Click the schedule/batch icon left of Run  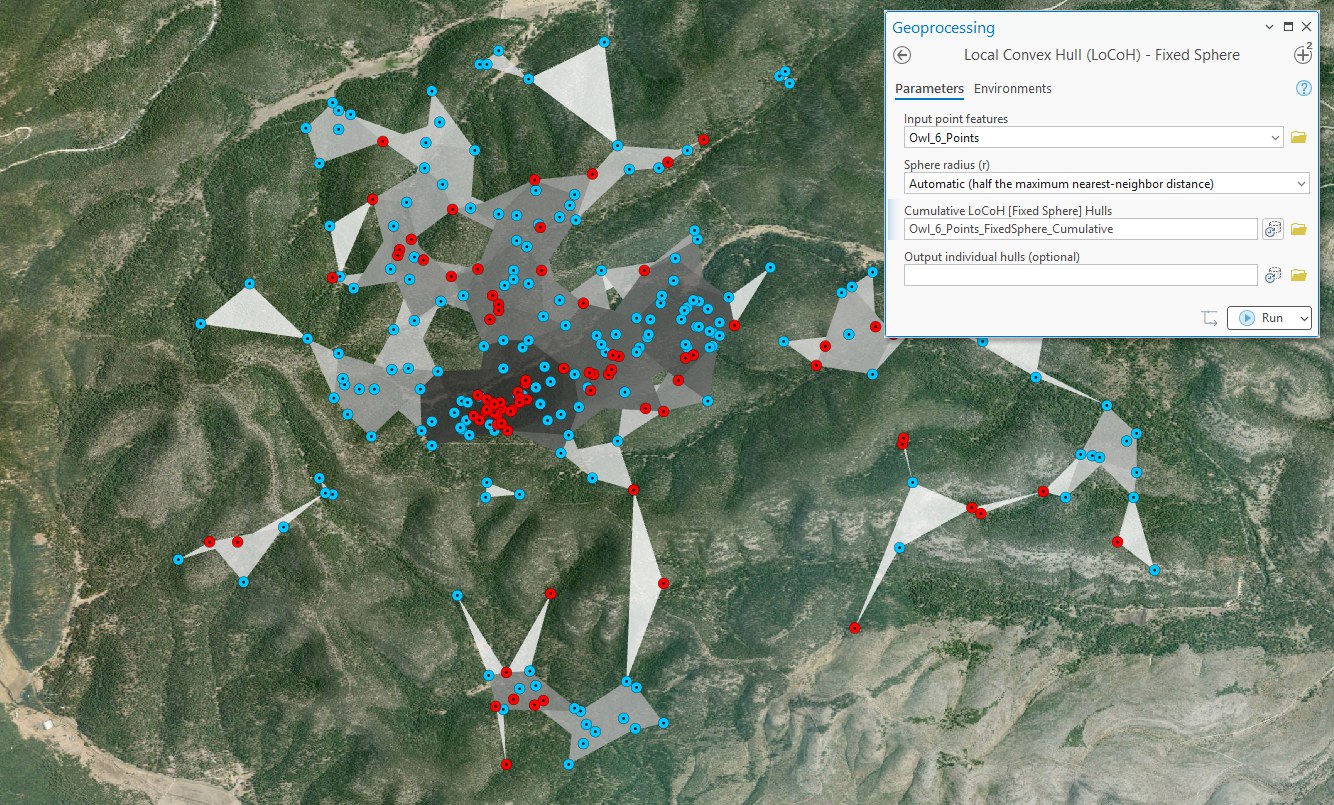point(1209,318)
